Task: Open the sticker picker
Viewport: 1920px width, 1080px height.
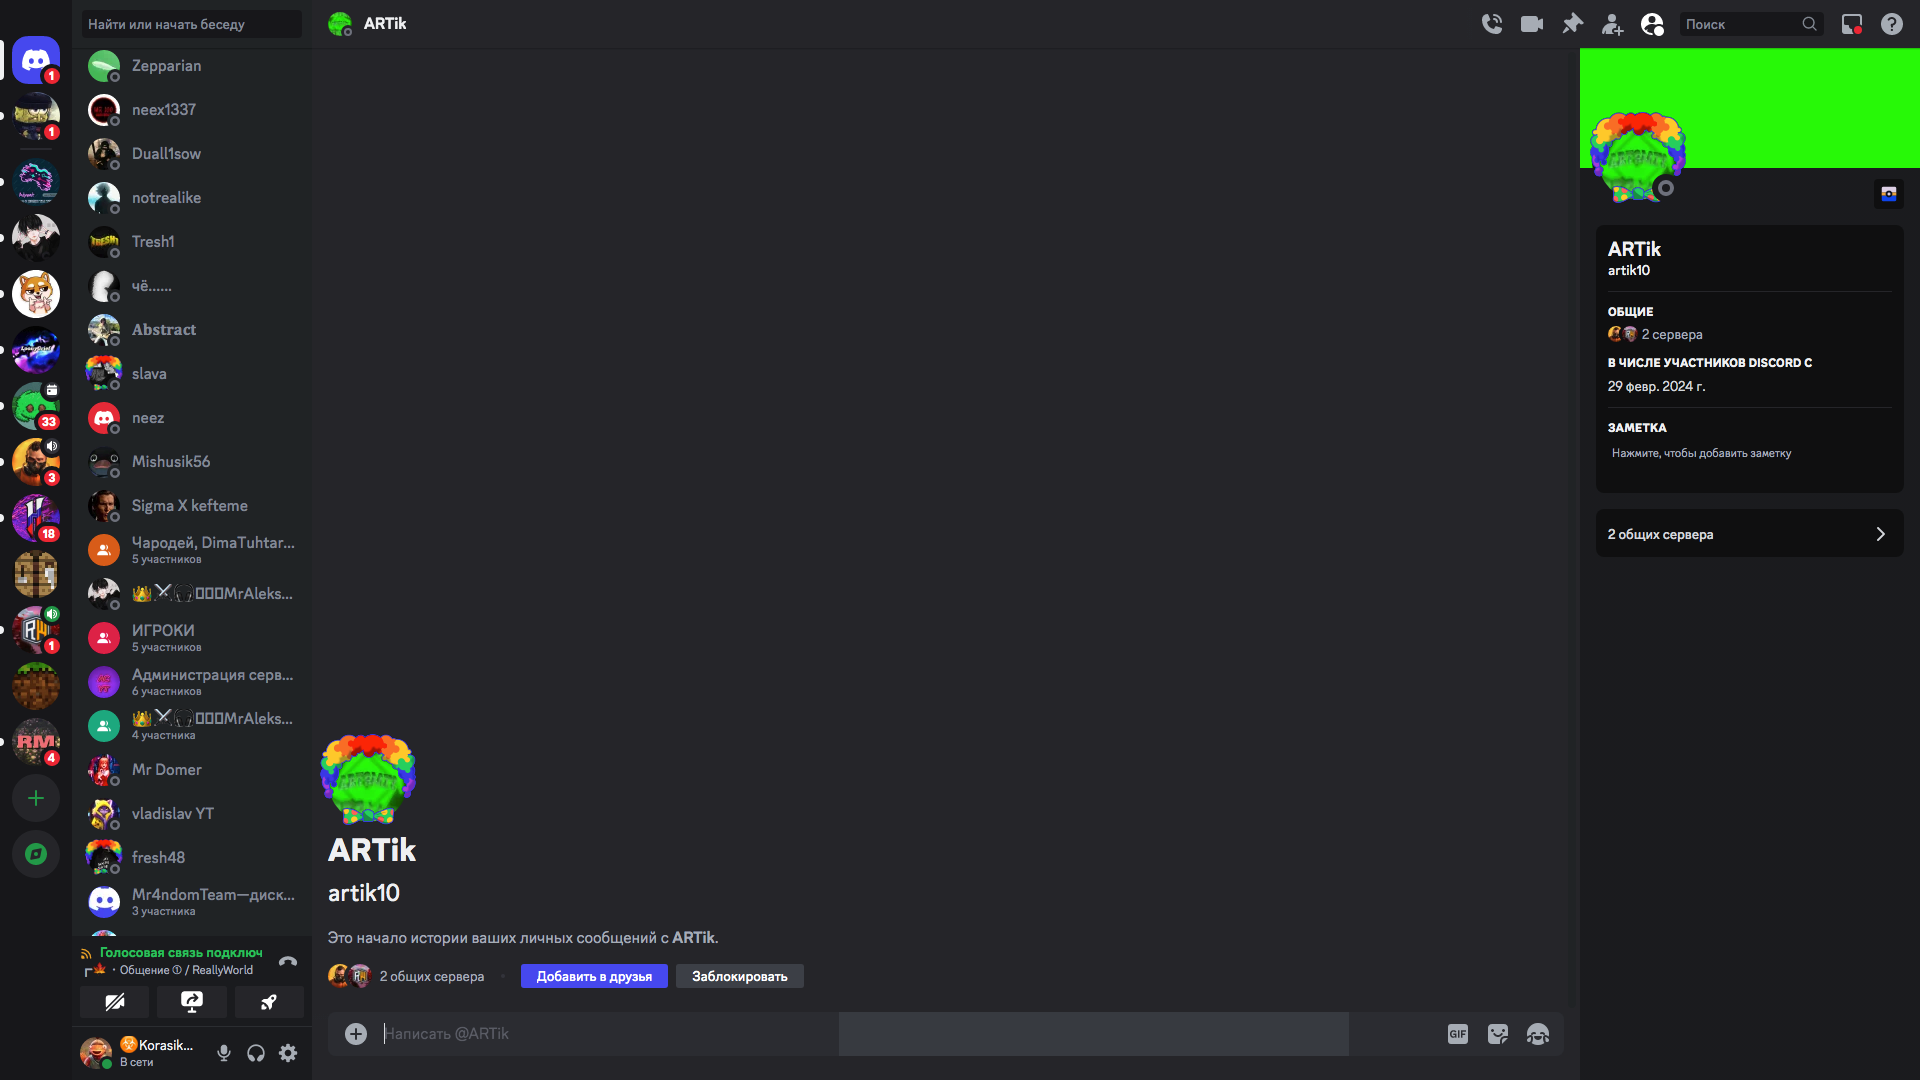Action: pos(1498,1034)
